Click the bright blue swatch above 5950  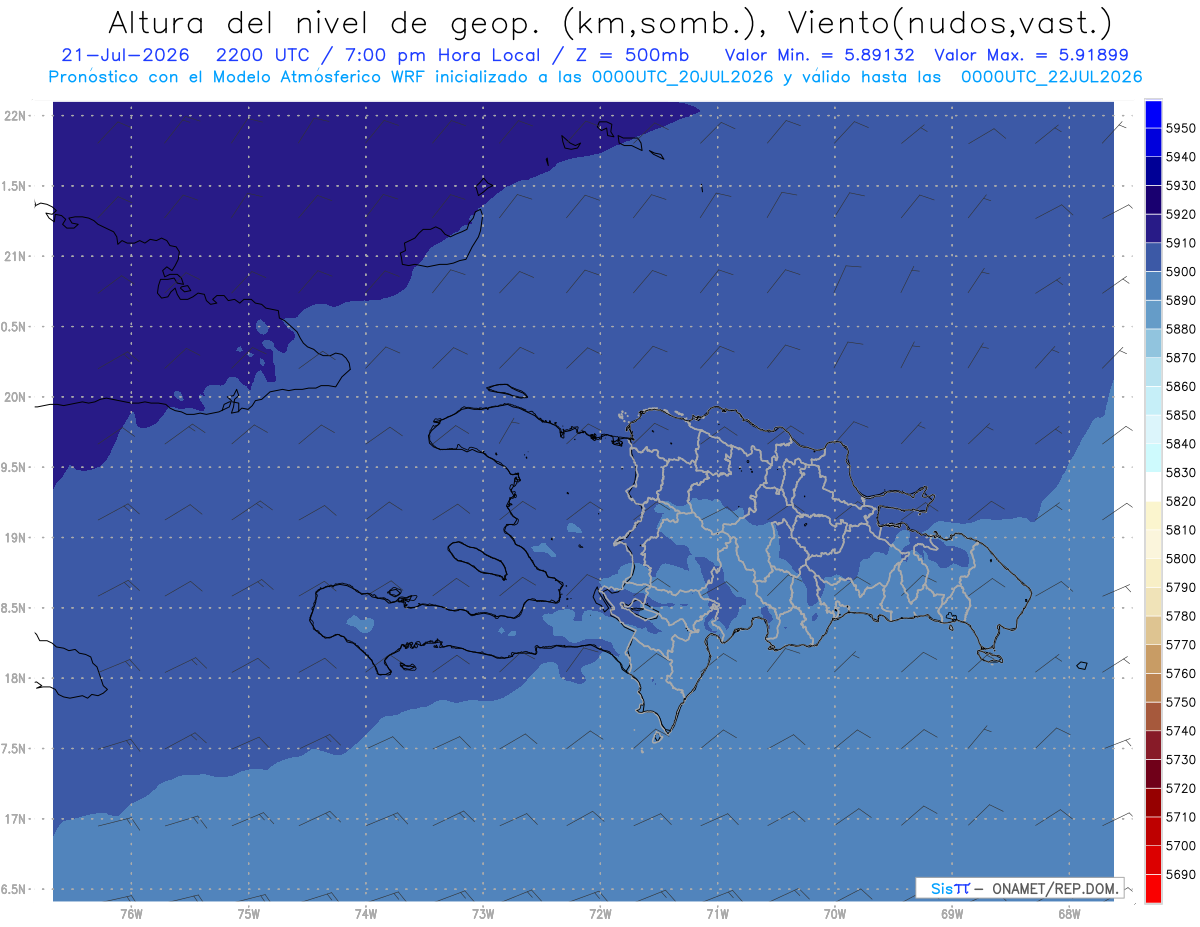[x=1153, y=114]
